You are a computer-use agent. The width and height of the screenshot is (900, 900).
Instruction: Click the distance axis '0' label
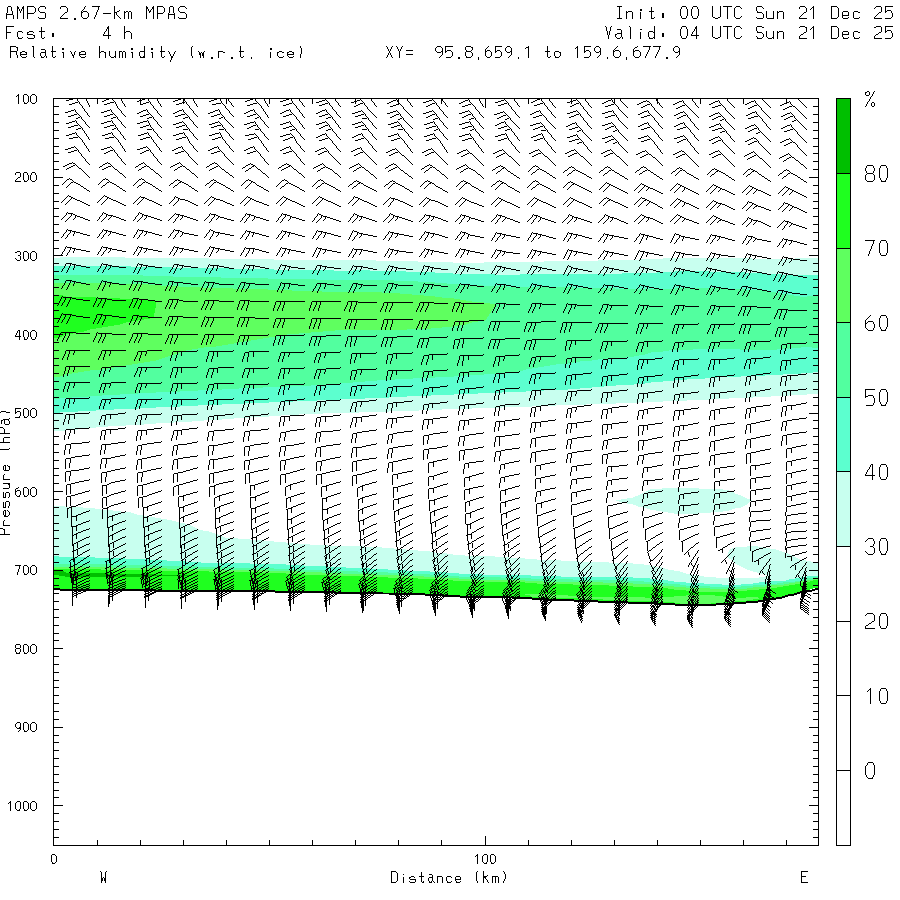pyautogui.click(x=54, y=859)
